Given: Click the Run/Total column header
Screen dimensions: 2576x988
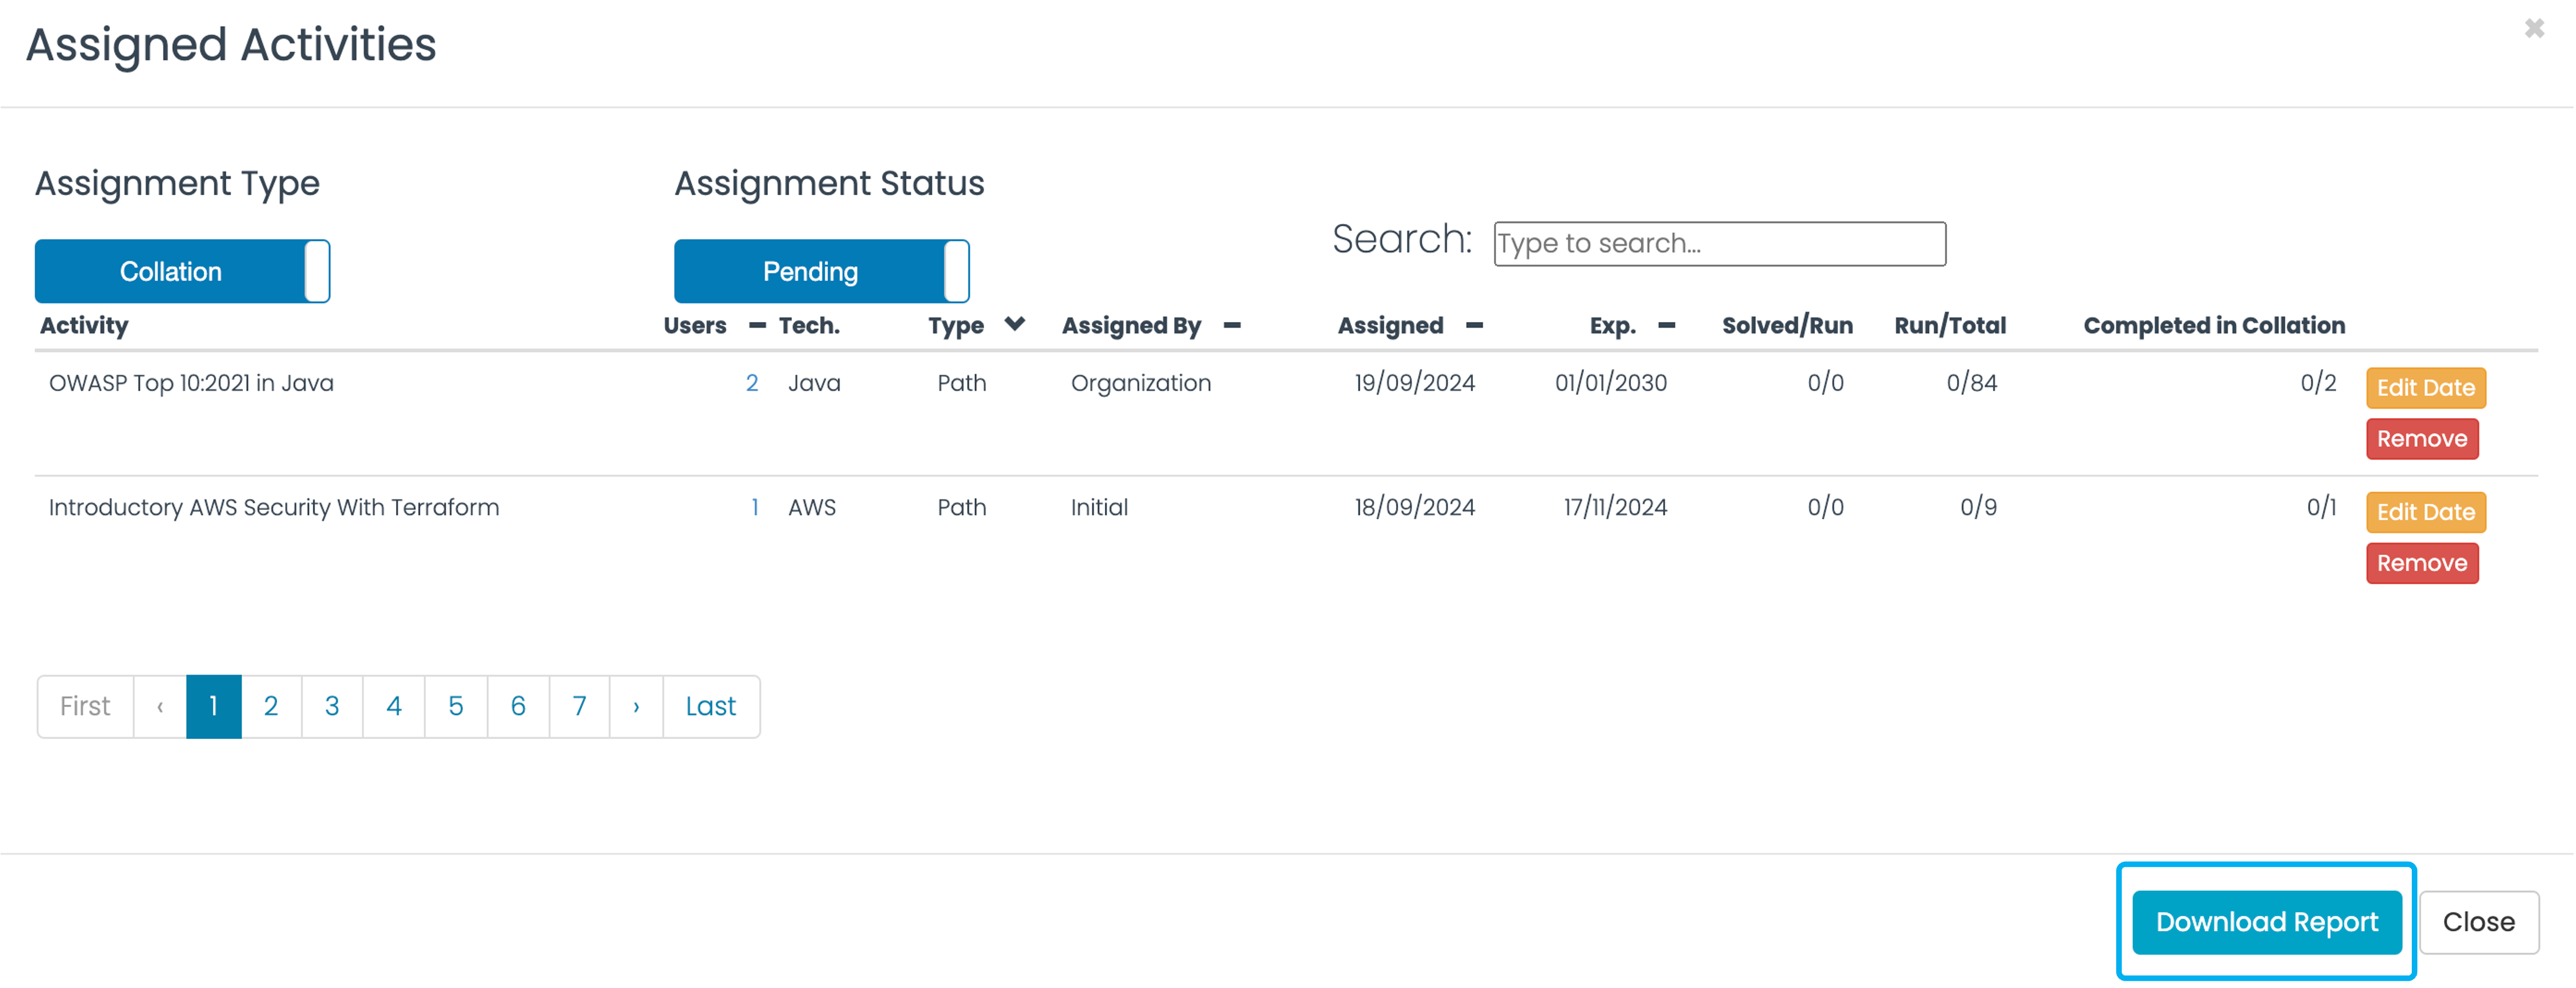Looking at the screenshot, I should 1950,325.
